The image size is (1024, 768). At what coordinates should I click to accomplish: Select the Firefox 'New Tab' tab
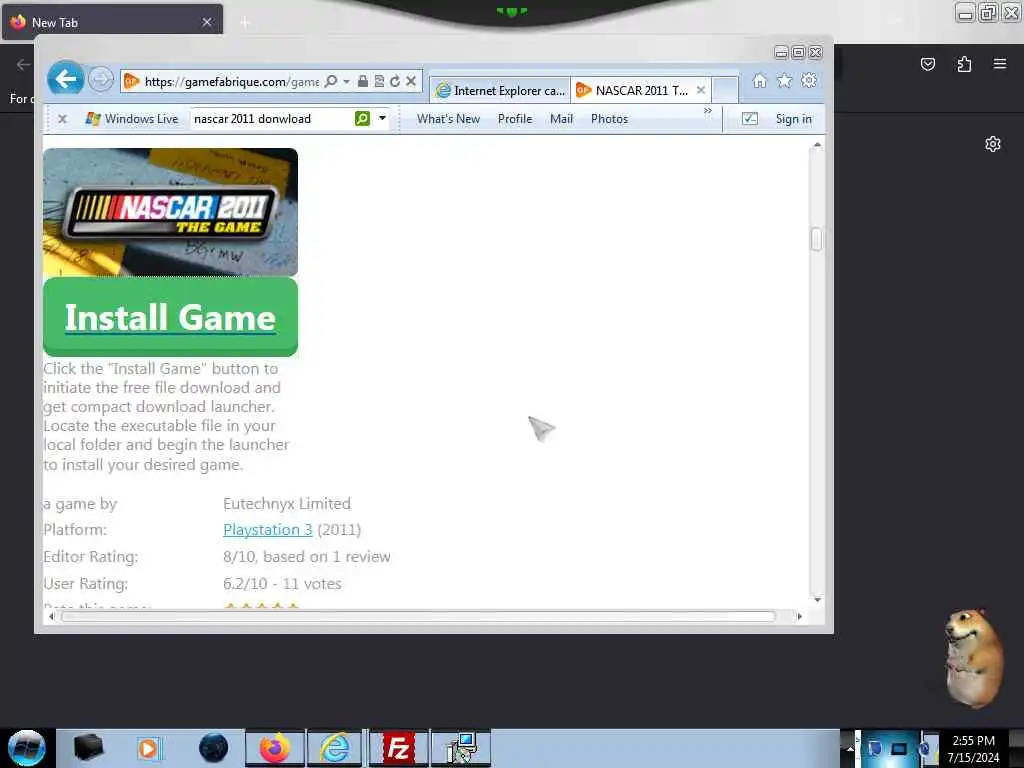112,22
